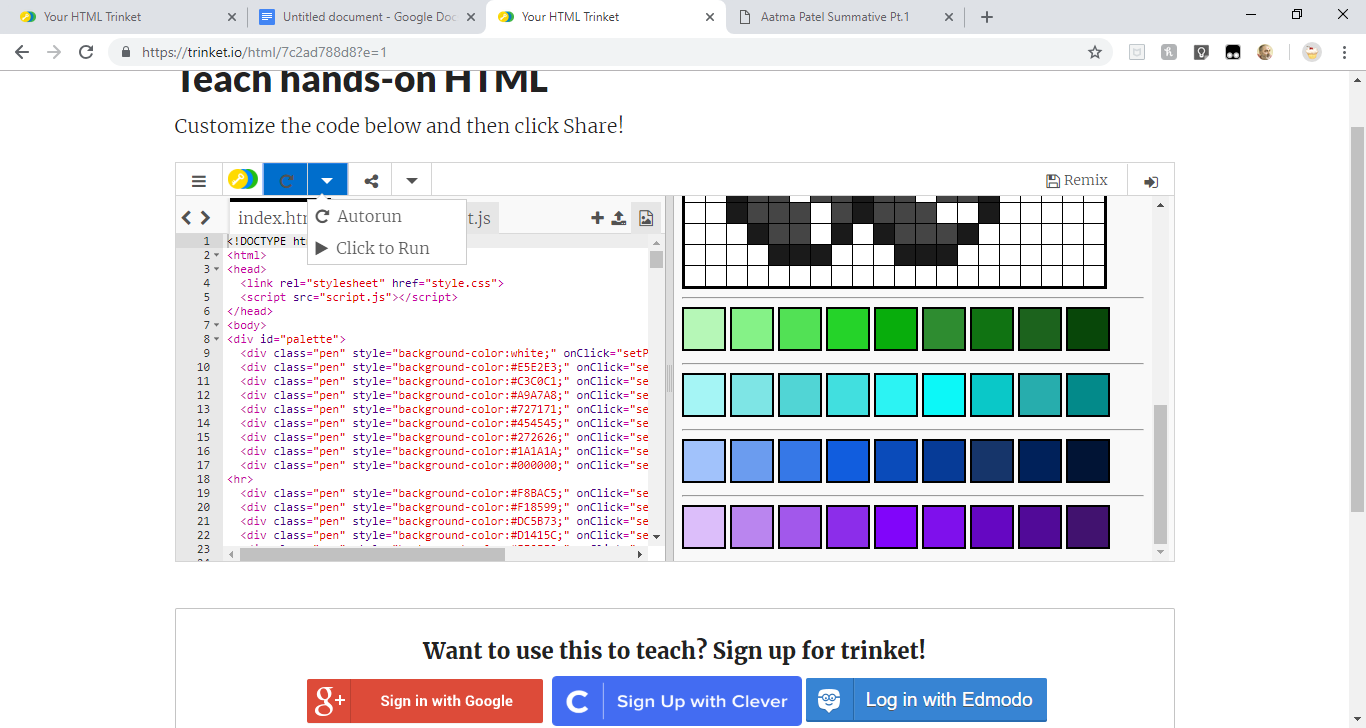The width and height of the screenshot is (1366, 728).
Task: Choose the darkest purple swatch
Action: pyautogui.click(x=1088, y=527)
